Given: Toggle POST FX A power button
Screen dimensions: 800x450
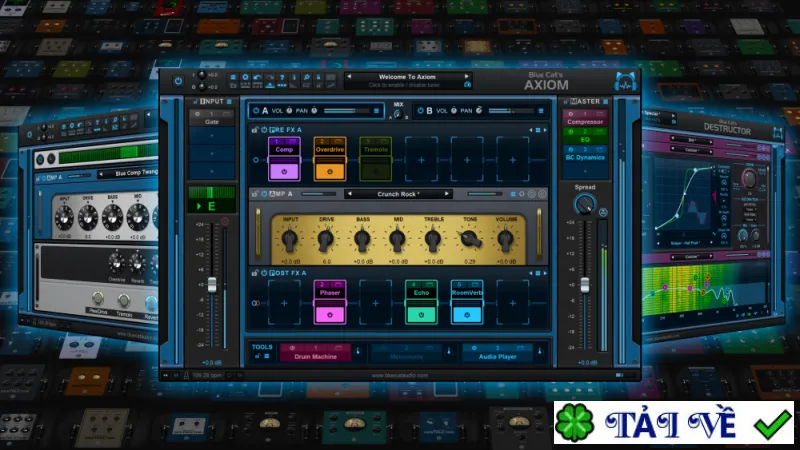Looking at the screenshot, I should pos(264,273).
